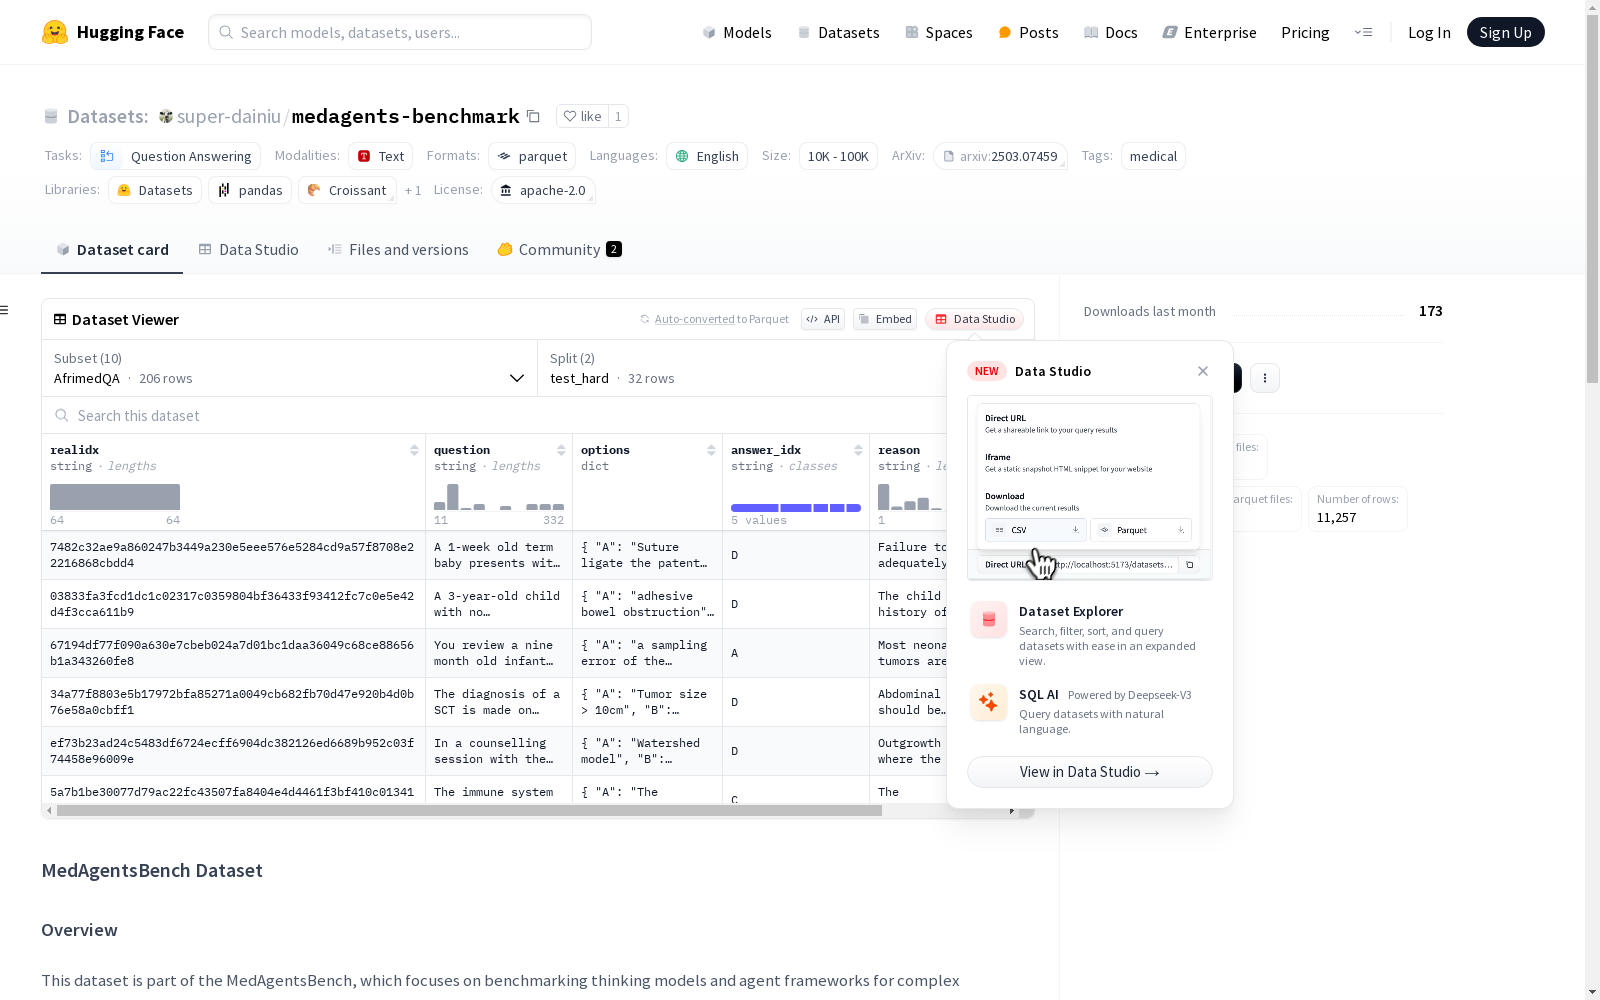Go to the Pricing page
This screenshot has width=1600, height=1000.
(x=1305, y=32)
